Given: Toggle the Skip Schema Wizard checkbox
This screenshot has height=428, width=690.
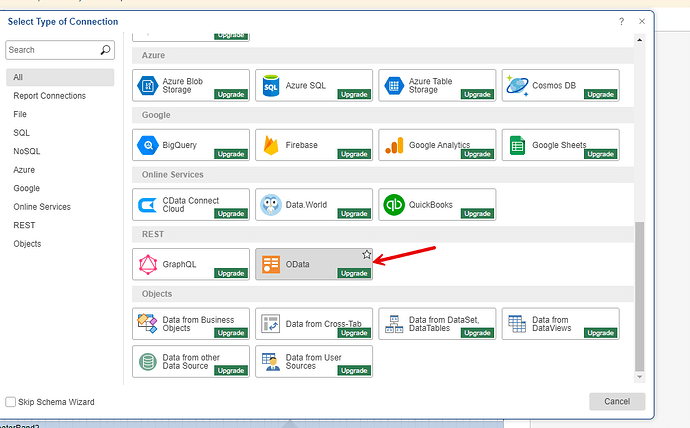Looking at the screenshot, I should [x=11, y=402].
